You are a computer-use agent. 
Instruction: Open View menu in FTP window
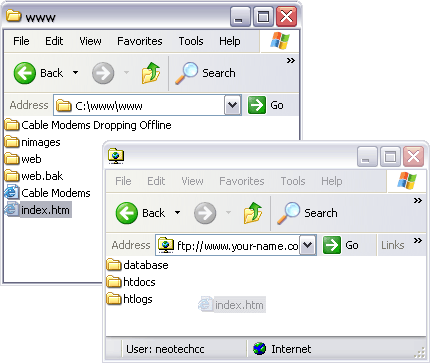(192, 181)
